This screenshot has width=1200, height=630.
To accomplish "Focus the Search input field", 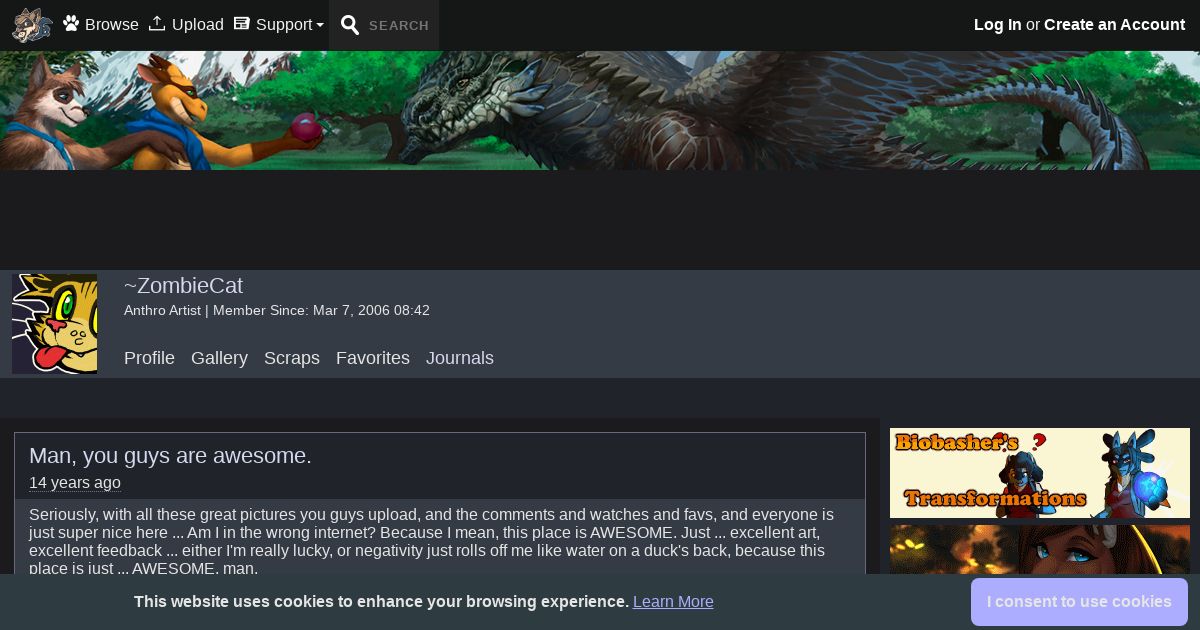I will pyautogui.click(x=400, y=26).
